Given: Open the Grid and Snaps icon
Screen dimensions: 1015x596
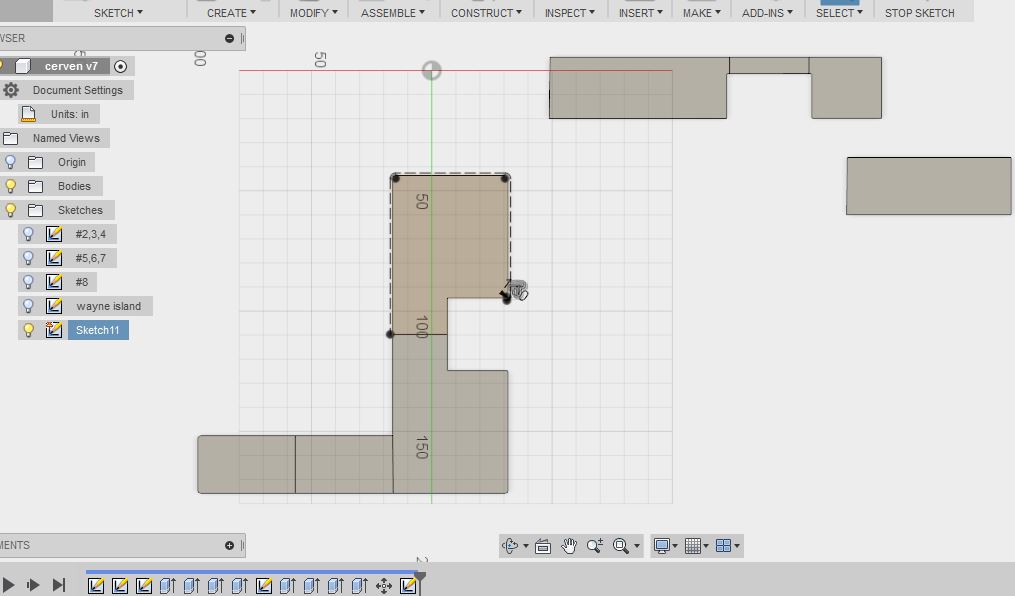Looking at the screenshot, I should [x=695, y=546].
